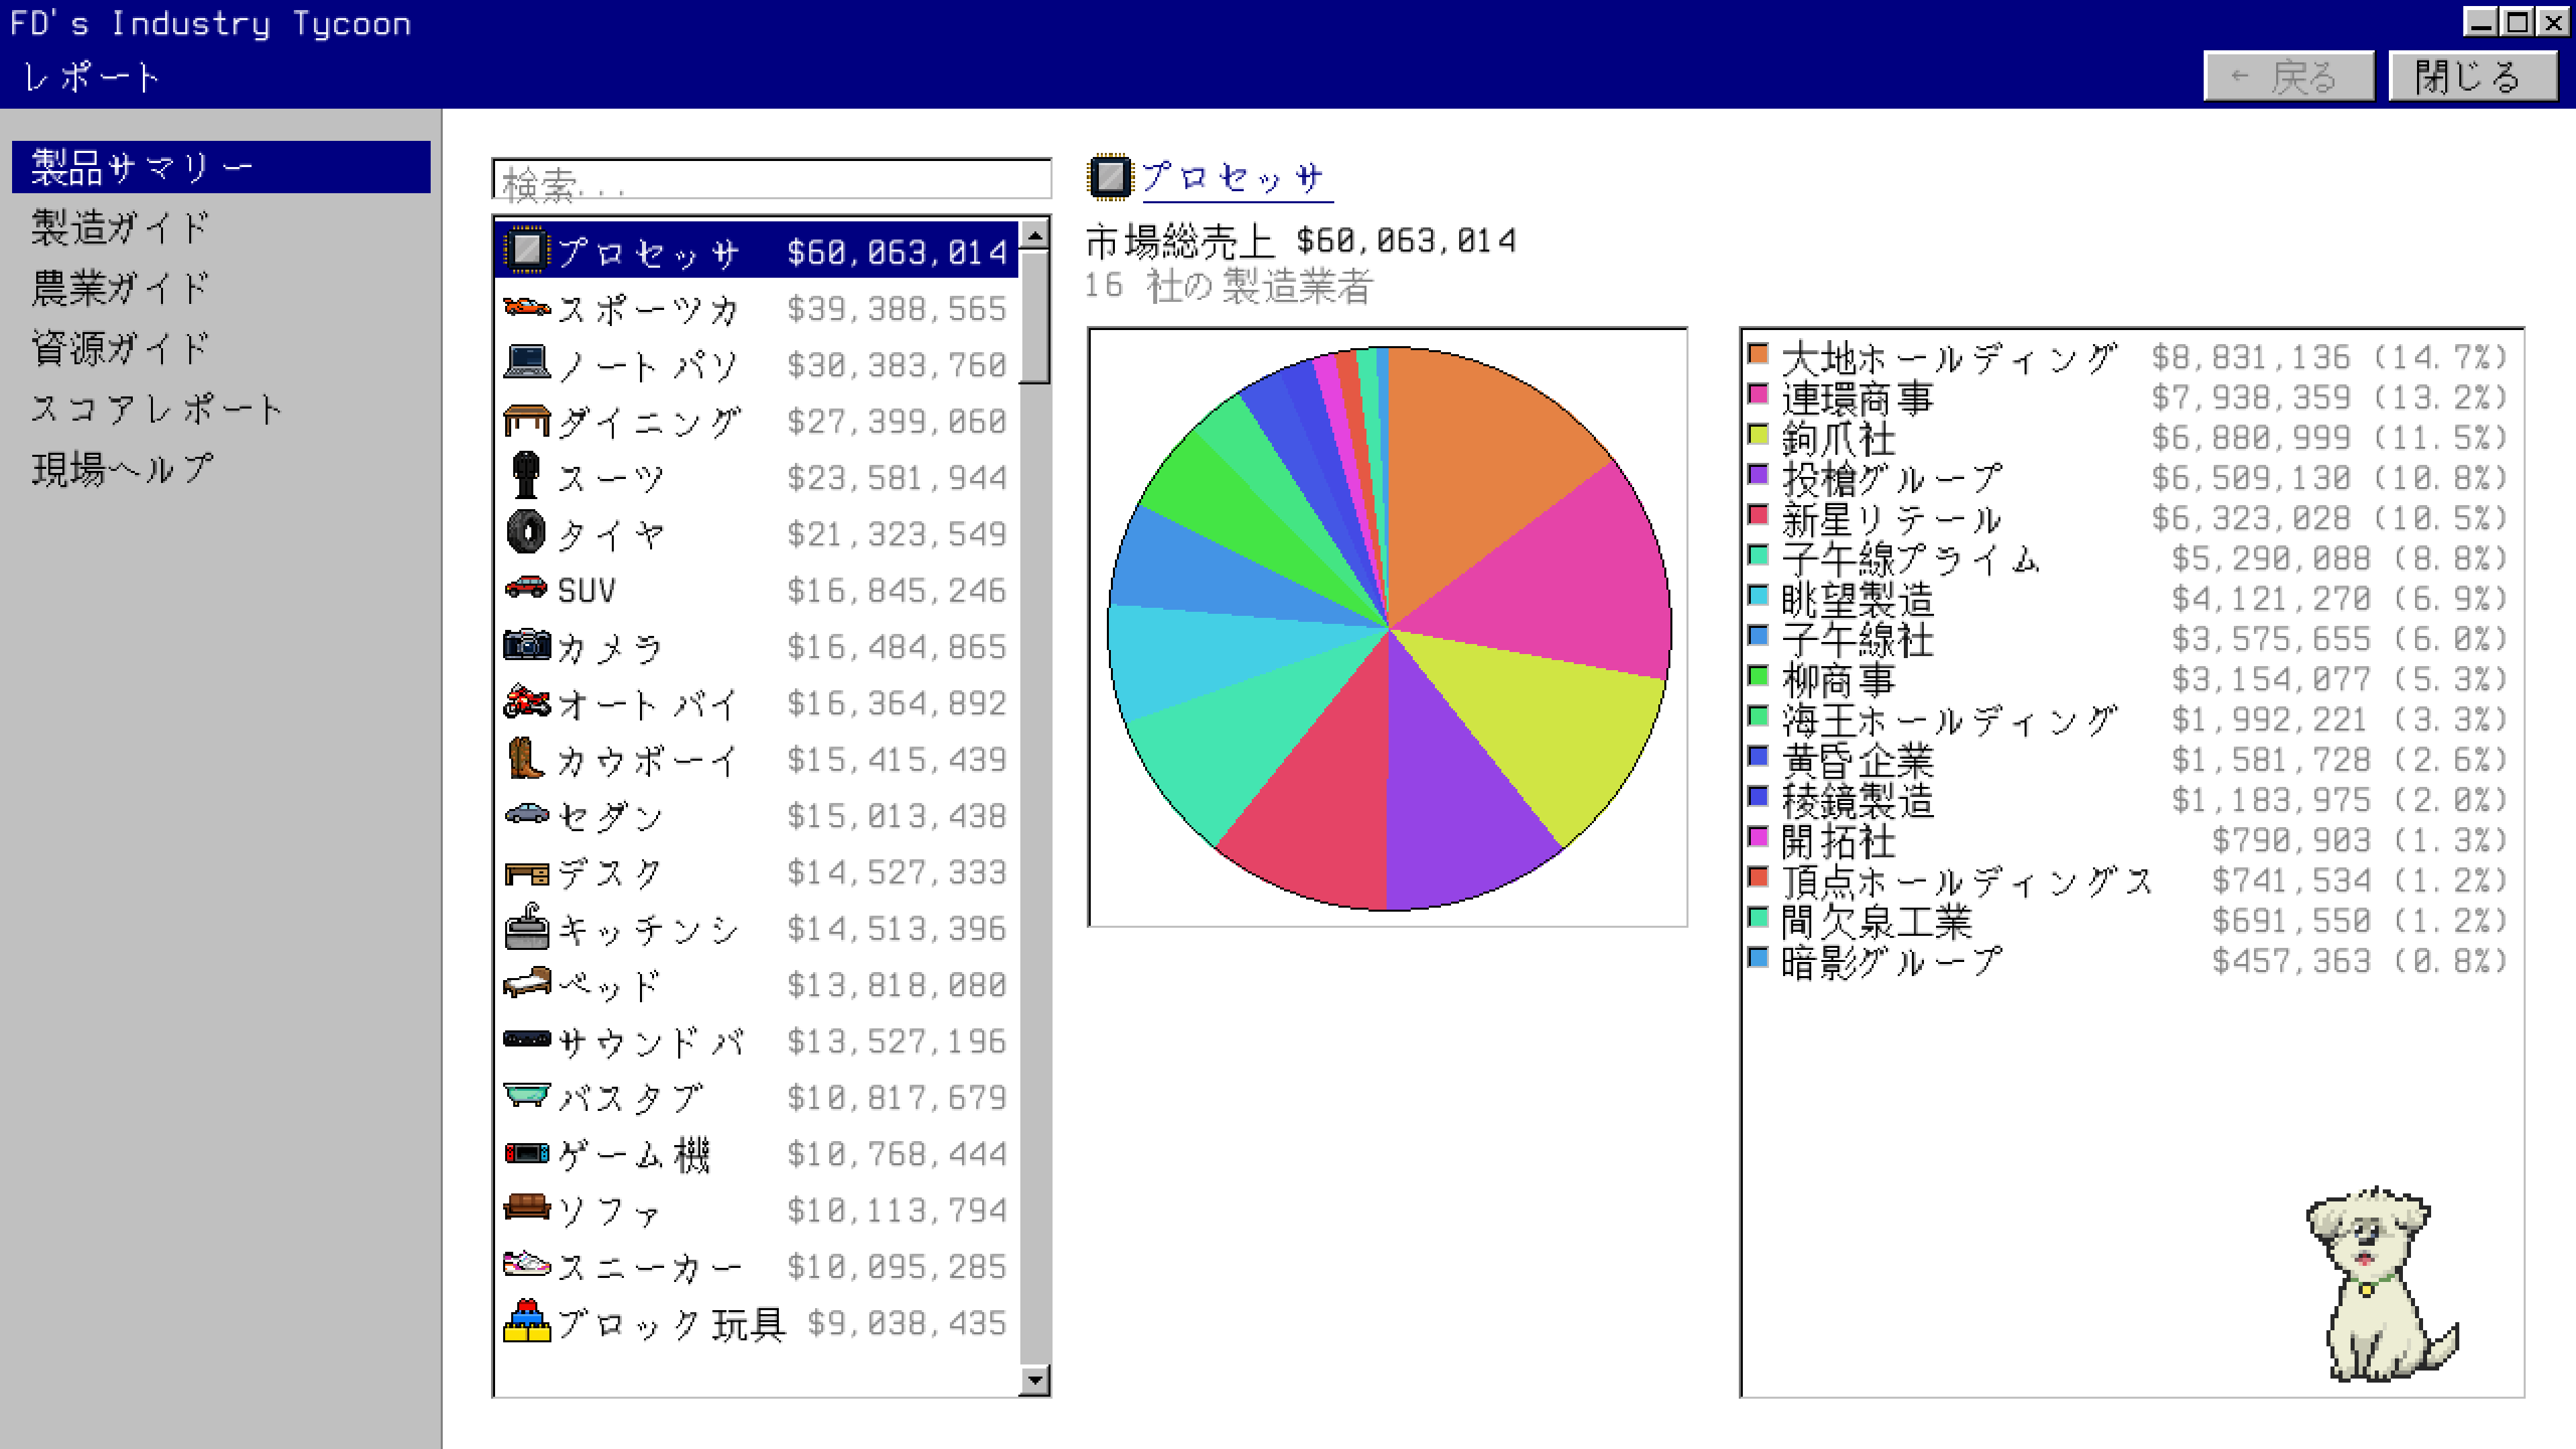2576x1449 pixels.
Task: Select the $39,388,565 sports car value
Action: pos(896,308)
